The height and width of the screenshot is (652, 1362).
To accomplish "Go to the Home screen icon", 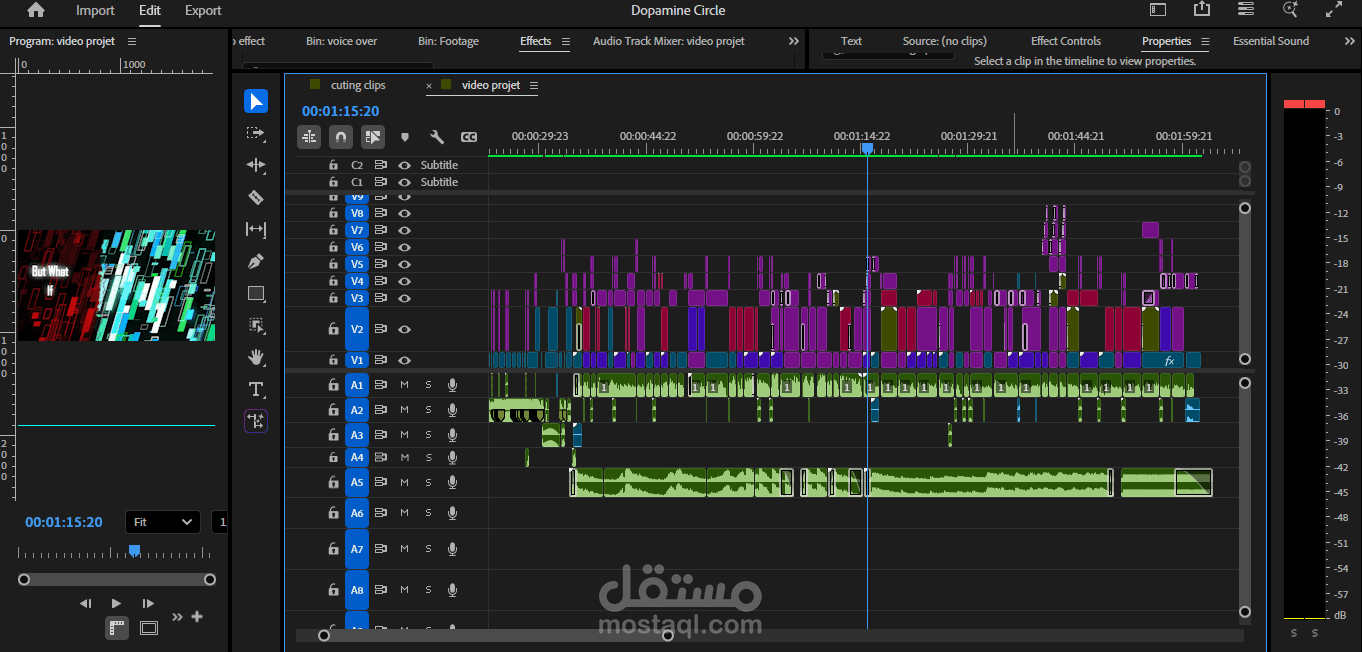I will click(x=36, y=10).
